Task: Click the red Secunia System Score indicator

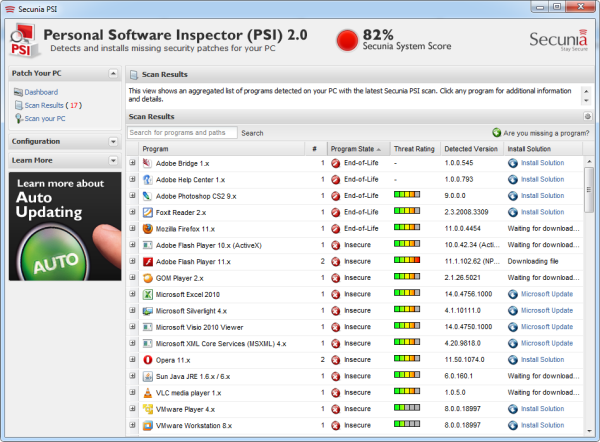Action: 347,40
